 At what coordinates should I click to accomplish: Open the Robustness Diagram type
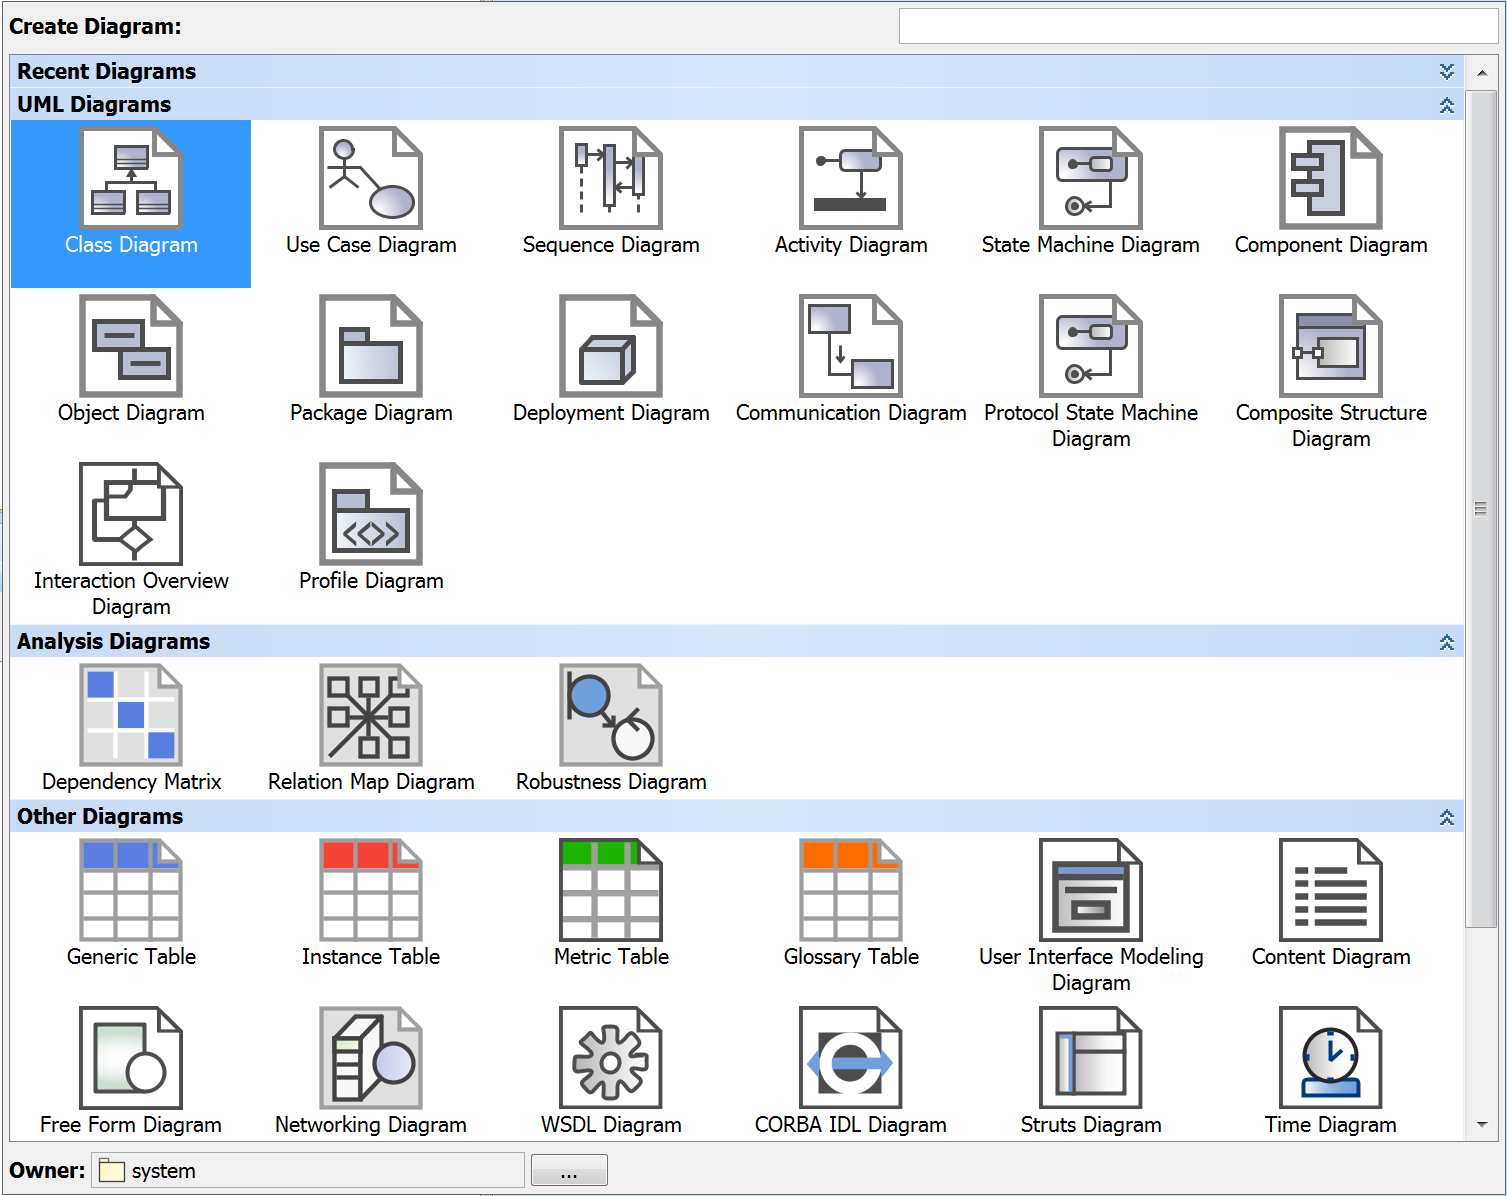[x=611, y=715]
